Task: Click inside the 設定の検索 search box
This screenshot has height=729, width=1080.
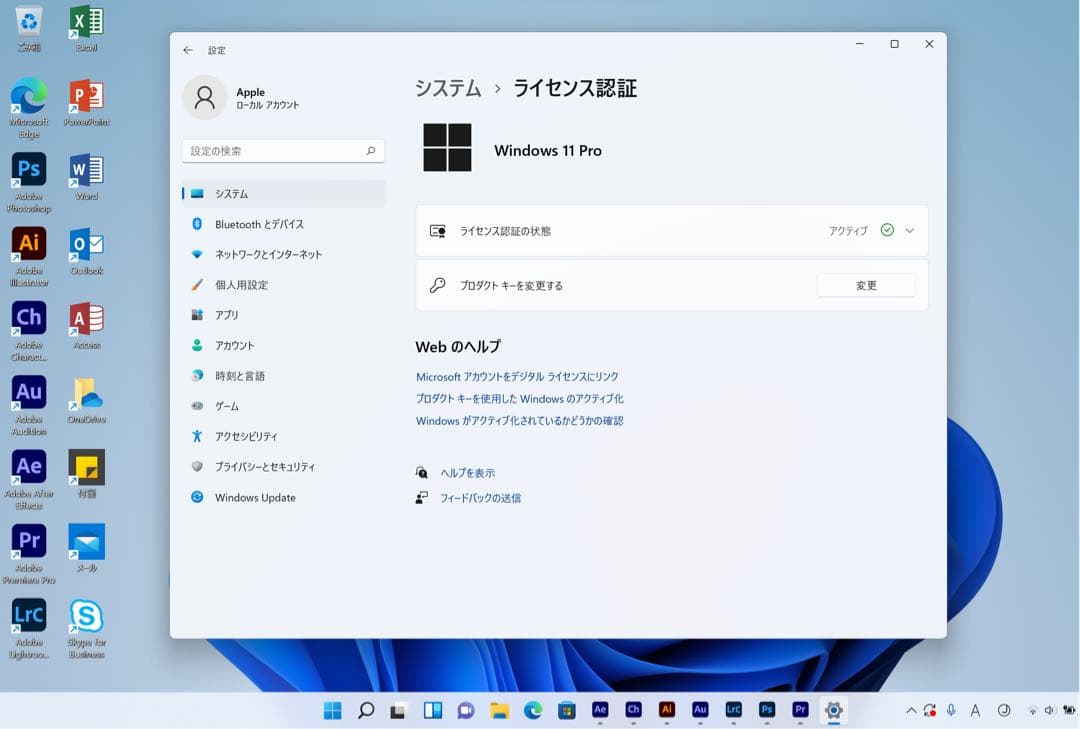Action: [x=283, y=150]
